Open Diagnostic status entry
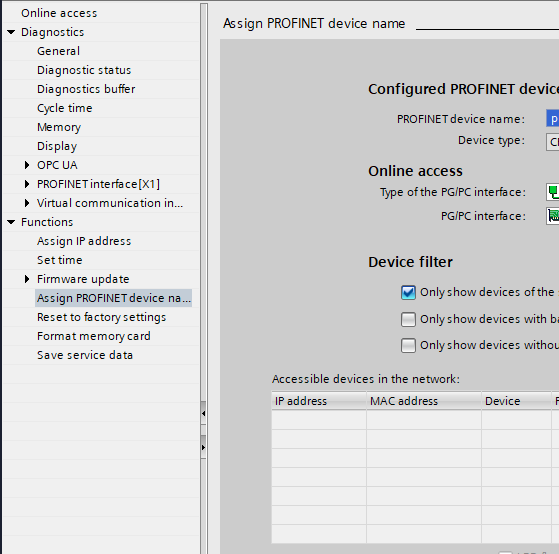The image size is (559, 554). pos(84,70)
